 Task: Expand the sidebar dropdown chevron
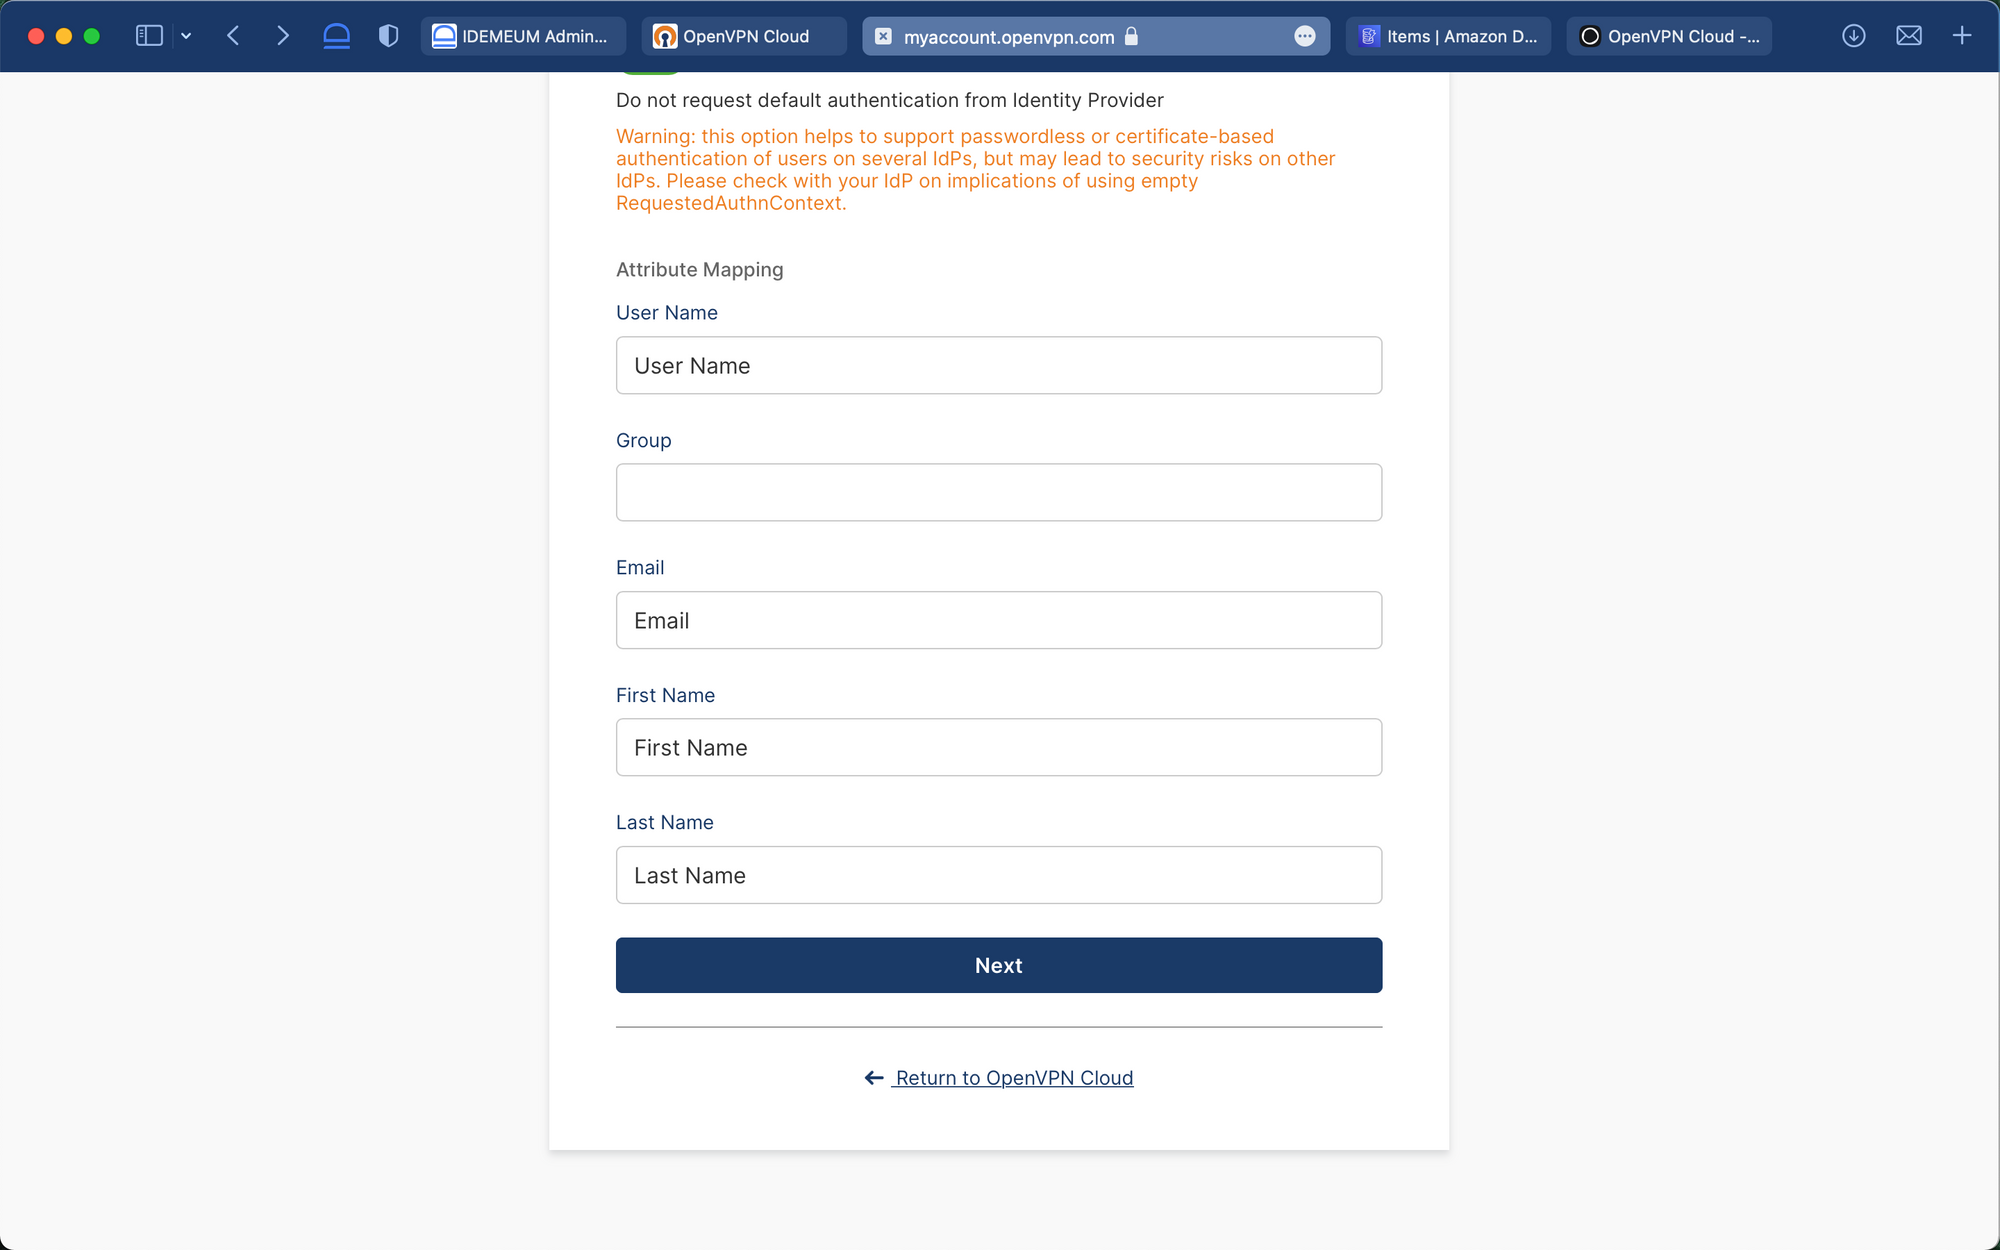(x=186, y=36)
